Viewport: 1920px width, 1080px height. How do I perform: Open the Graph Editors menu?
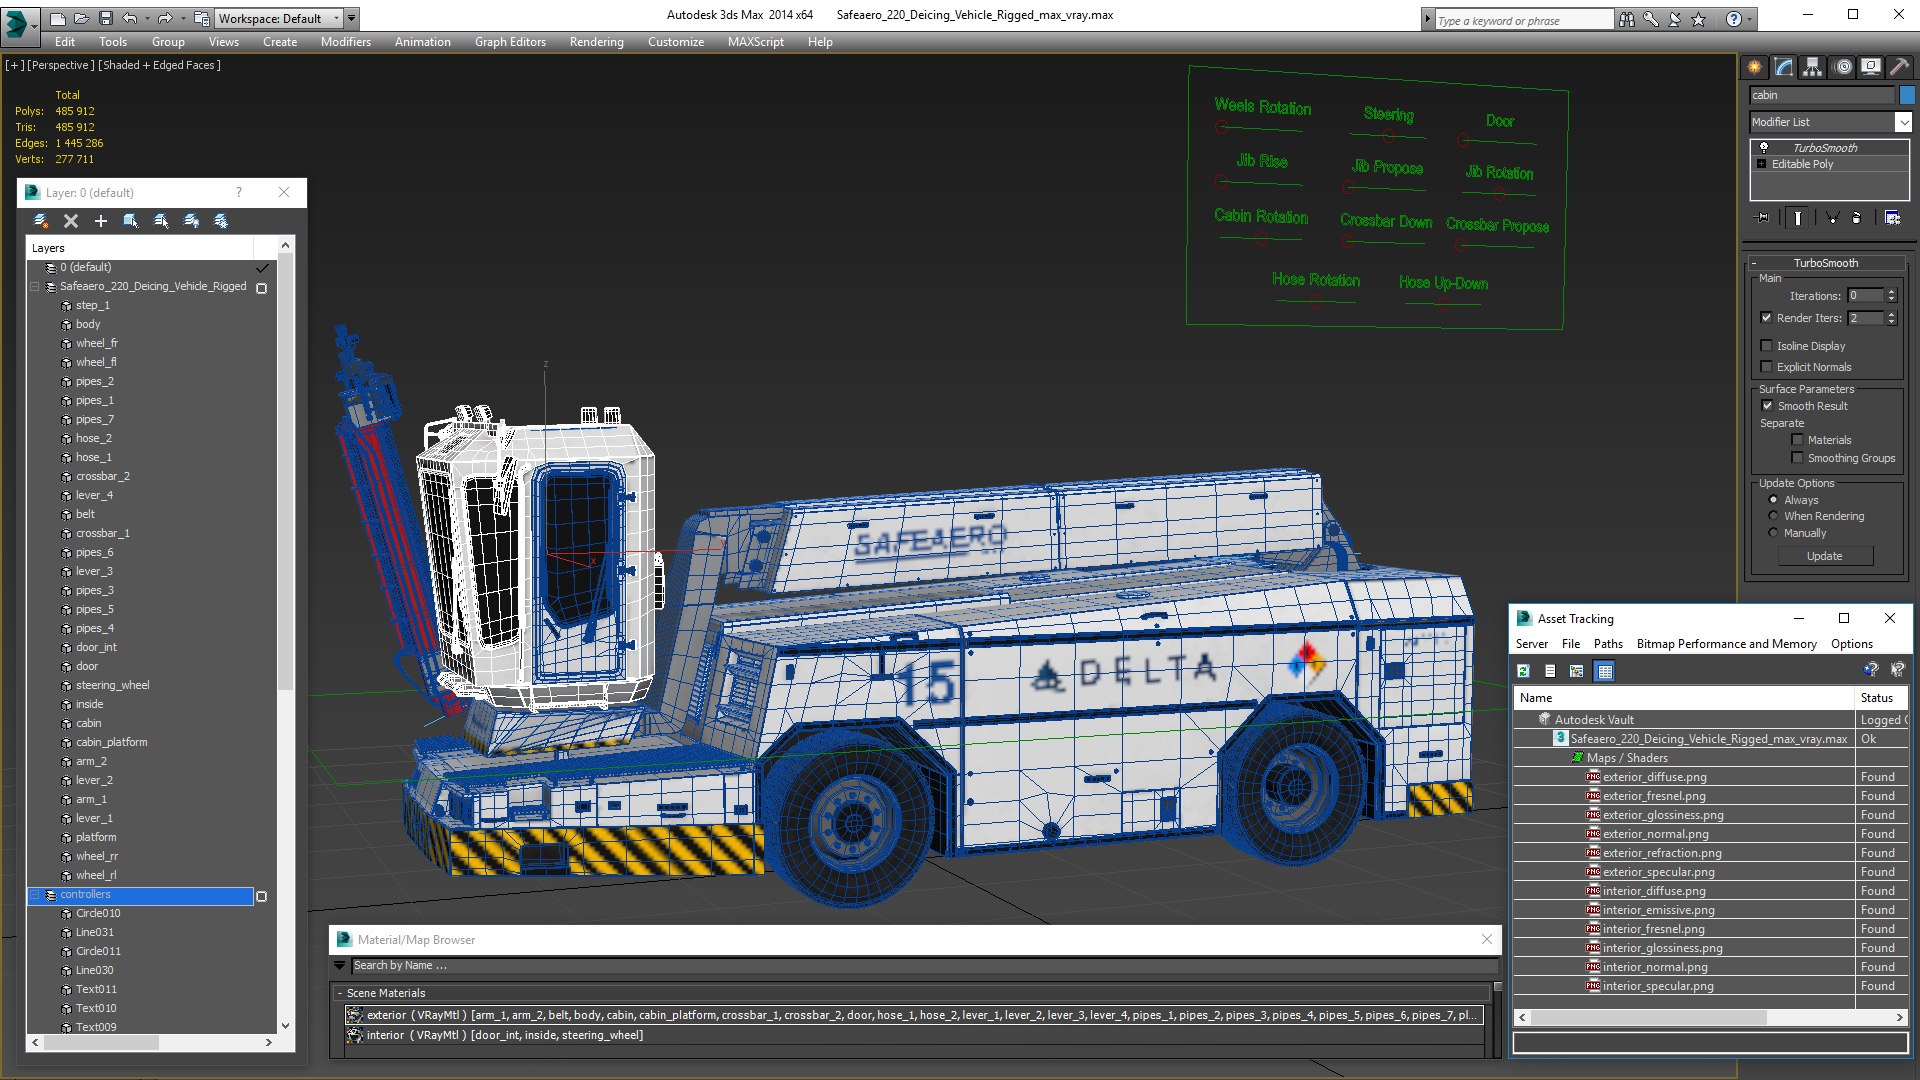pos(510,42)
